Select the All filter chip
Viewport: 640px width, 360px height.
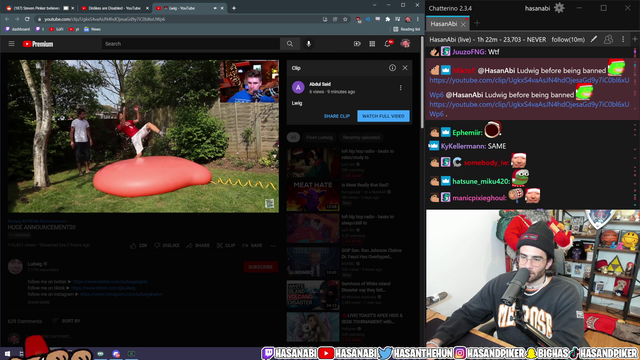click(293, 138)
